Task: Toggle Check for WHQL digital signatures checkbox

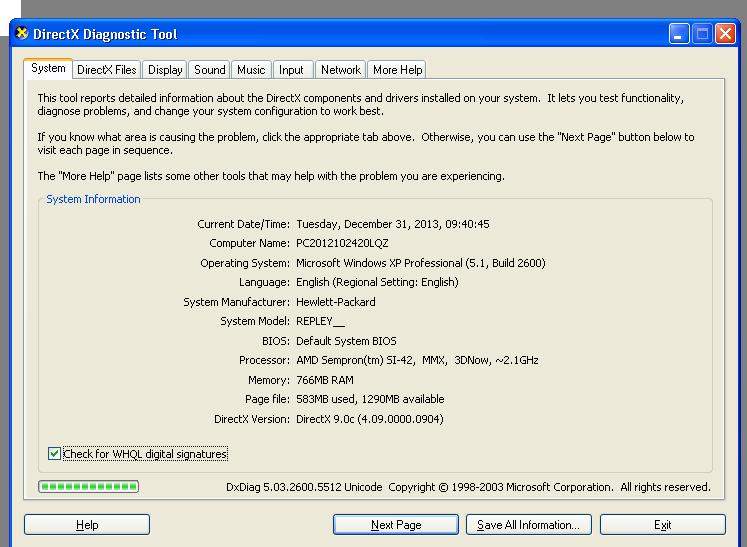Action: point(54,454)
